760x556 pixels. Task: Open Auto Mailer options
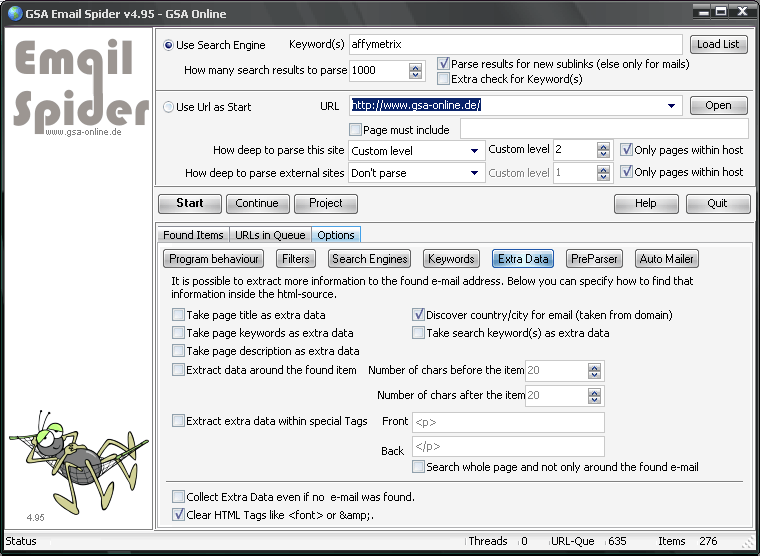click(666, 259)
